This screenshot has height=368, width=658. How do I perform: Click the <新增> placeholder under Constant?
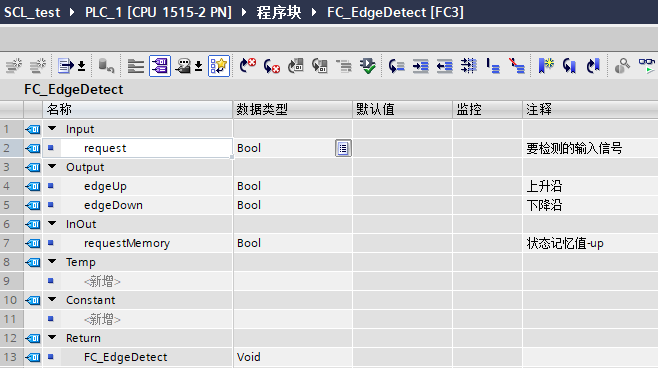pyautogui.click(x=102, y=319)
